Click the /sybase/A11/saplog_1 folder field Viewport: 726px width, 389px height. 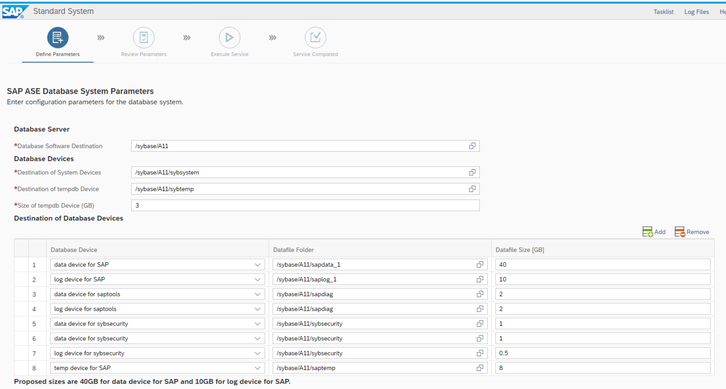click(380, 279)
